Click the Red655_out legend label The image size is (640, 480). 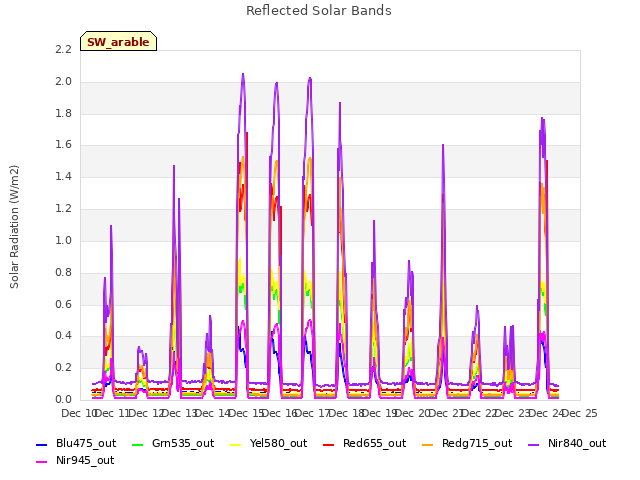(x=374, y=443)
